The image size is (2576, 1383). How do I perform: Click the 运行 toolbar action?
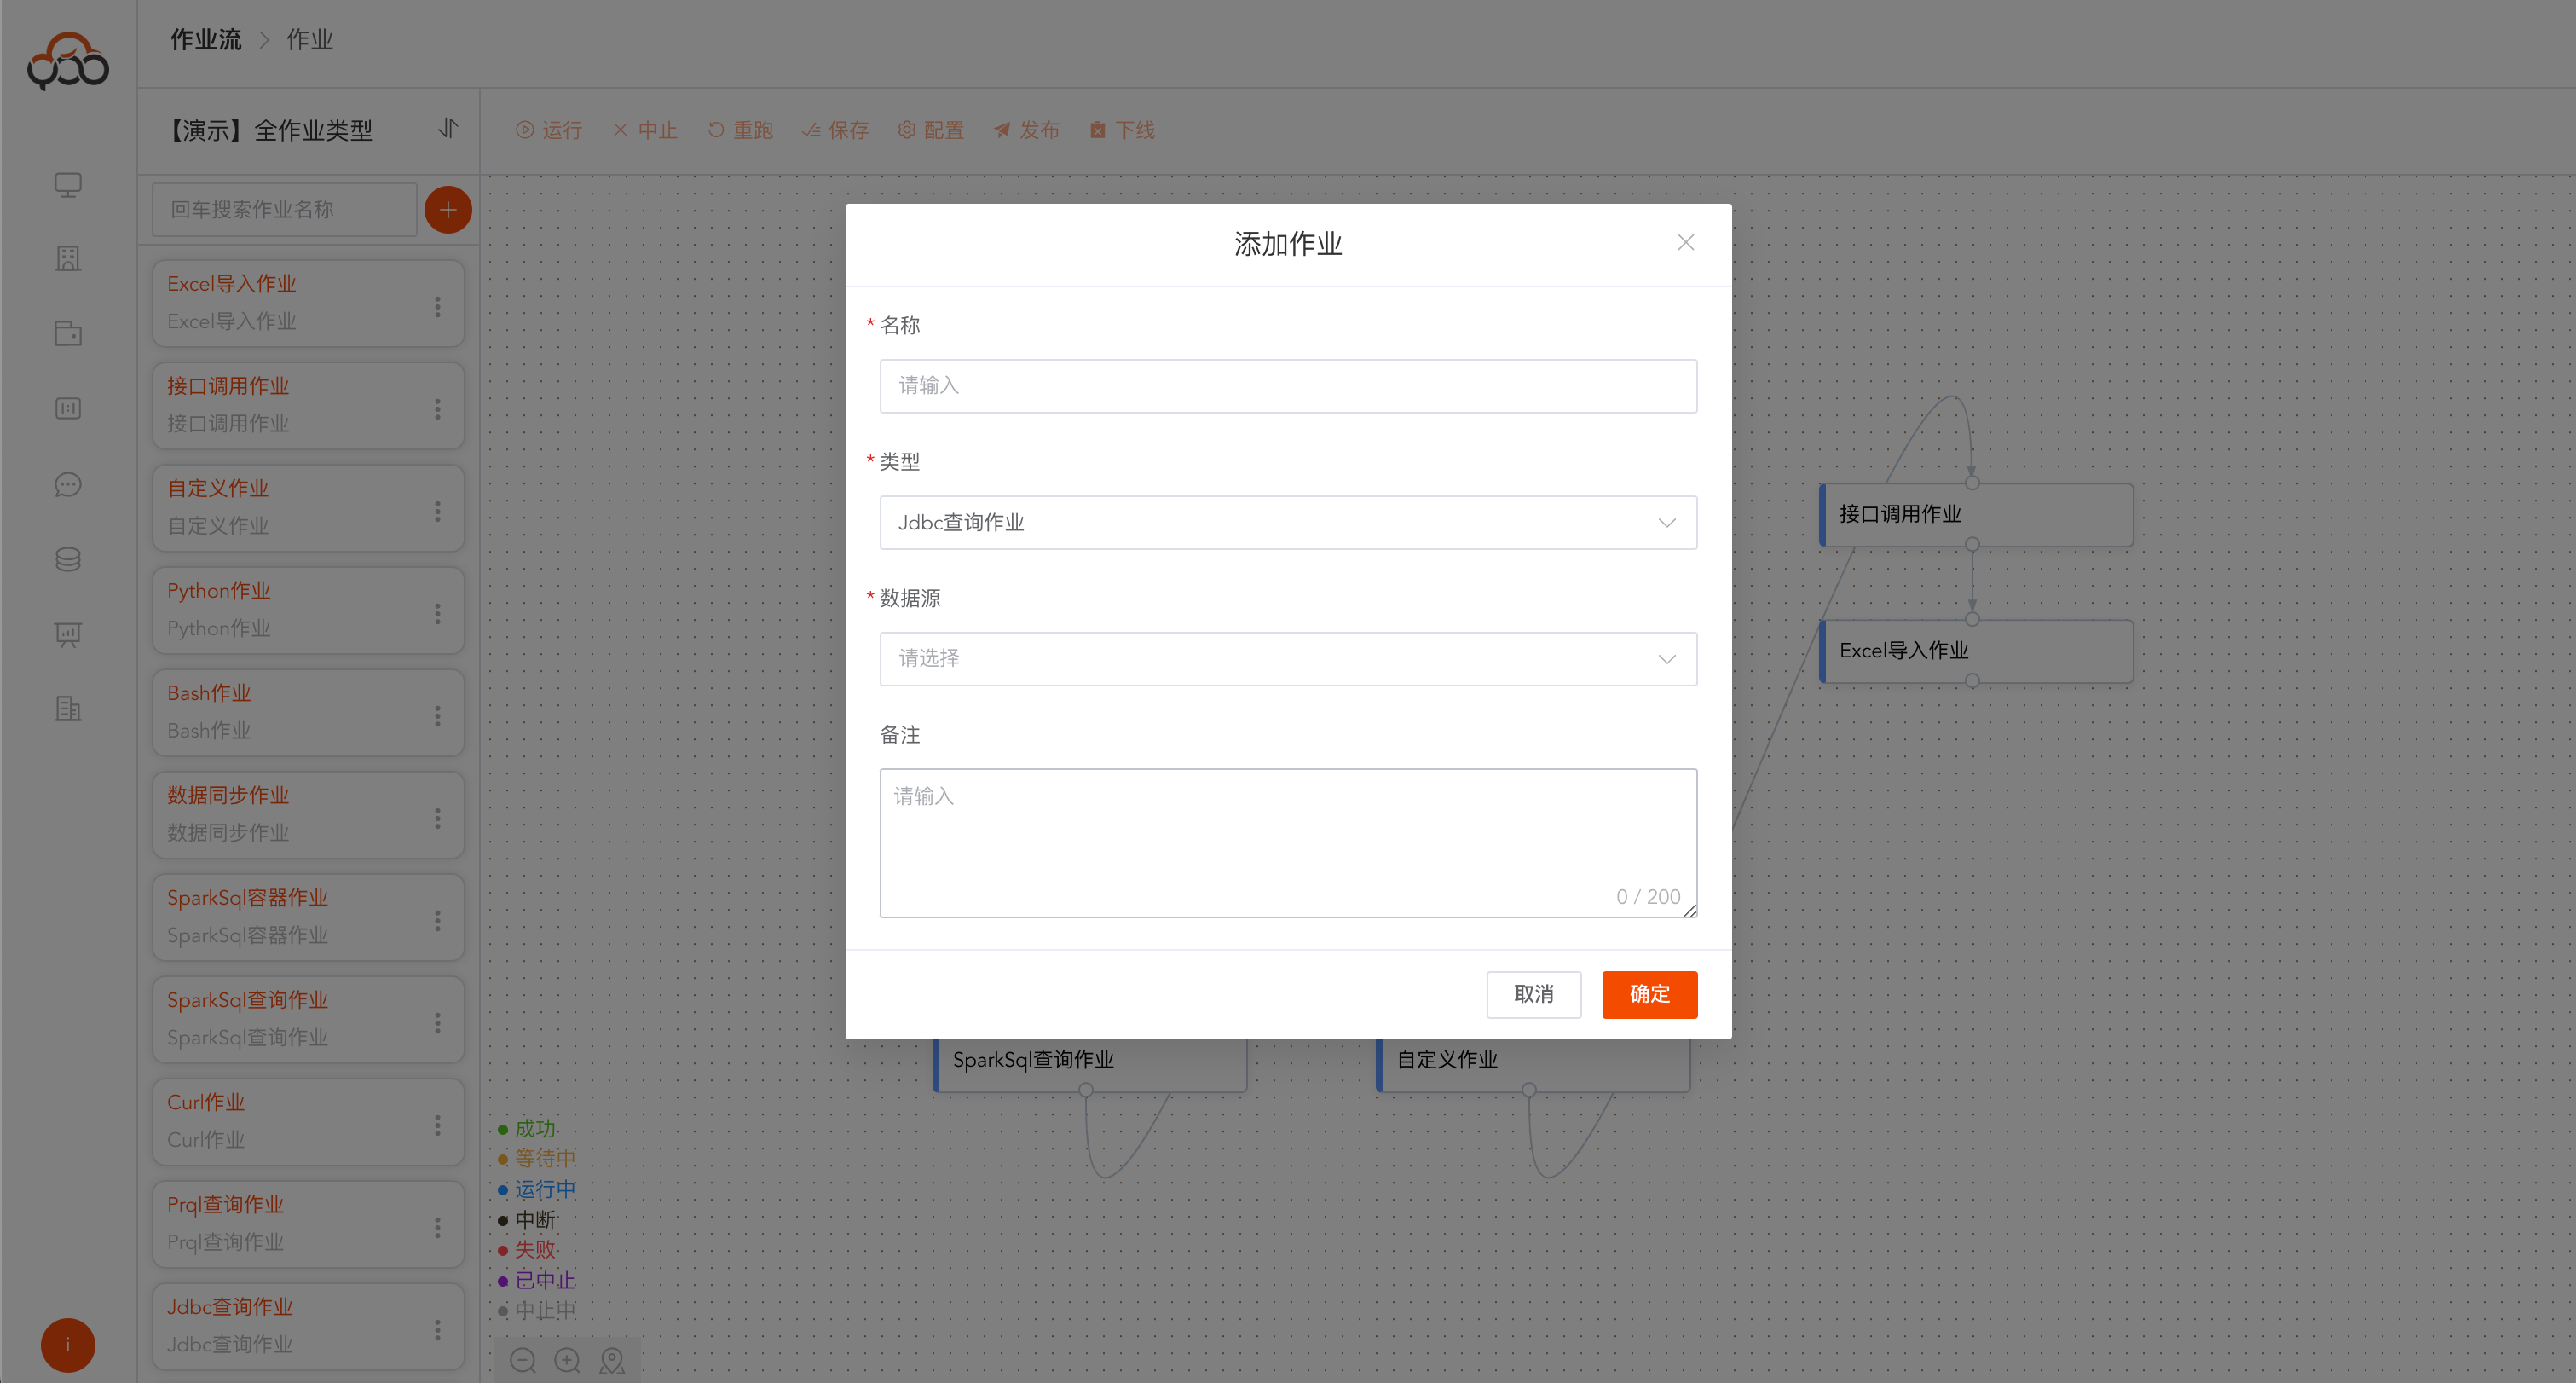549,130
